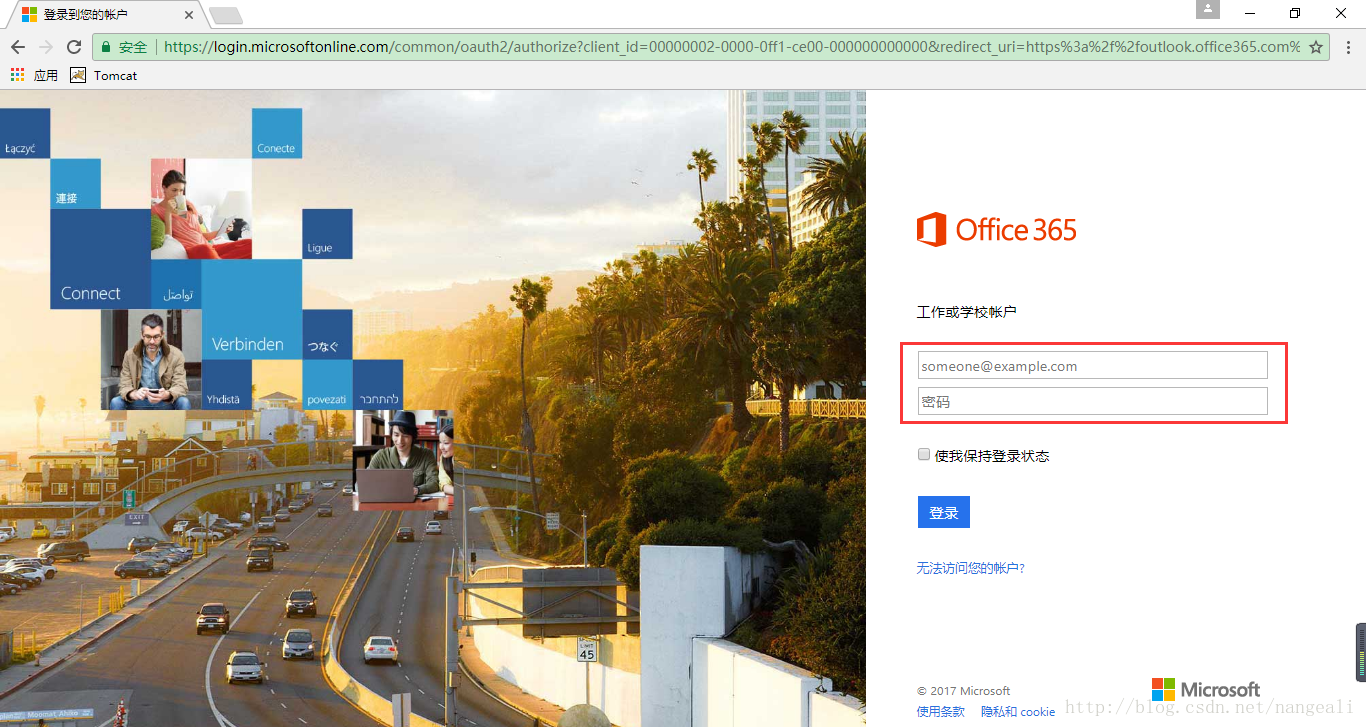Click the browser forward arrow
Image resolution: width=1366 pixels, height=727 pixels.
click(x=46, y=47)
